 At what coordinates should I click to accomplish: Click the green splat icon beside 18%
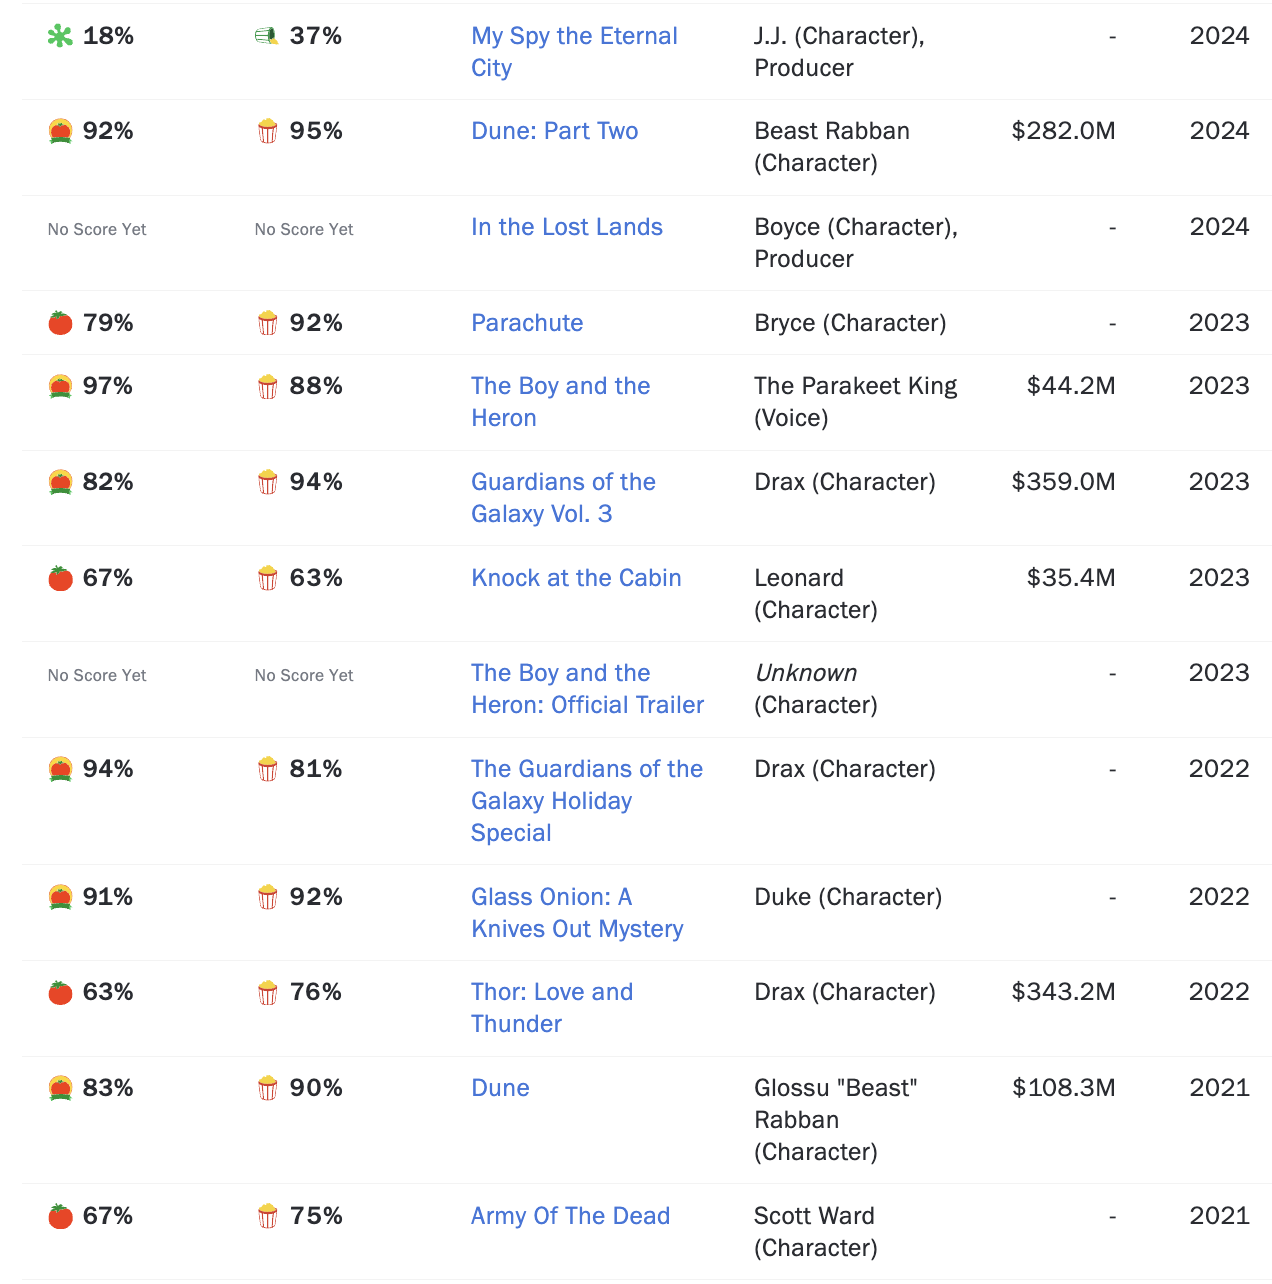coord(60,37)
